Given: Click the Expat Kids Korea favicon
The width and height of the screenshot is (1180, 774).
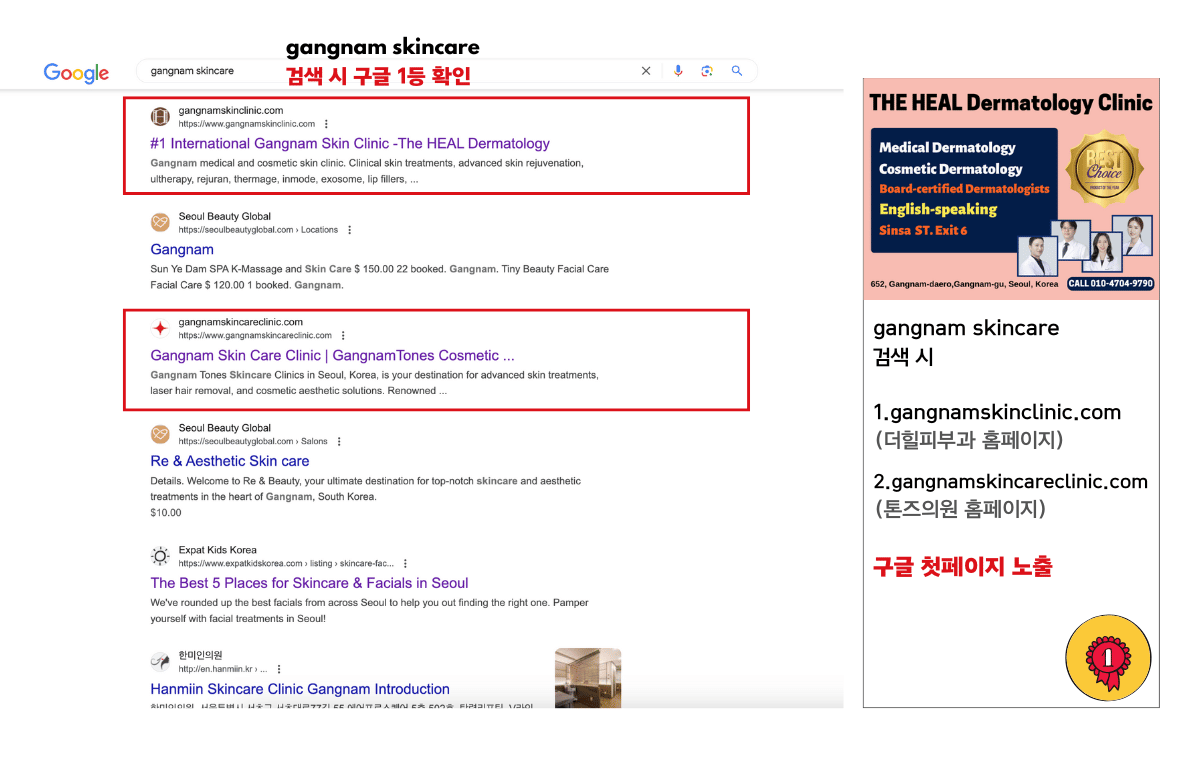Looking at the screenshot, I should click(160, 556).
